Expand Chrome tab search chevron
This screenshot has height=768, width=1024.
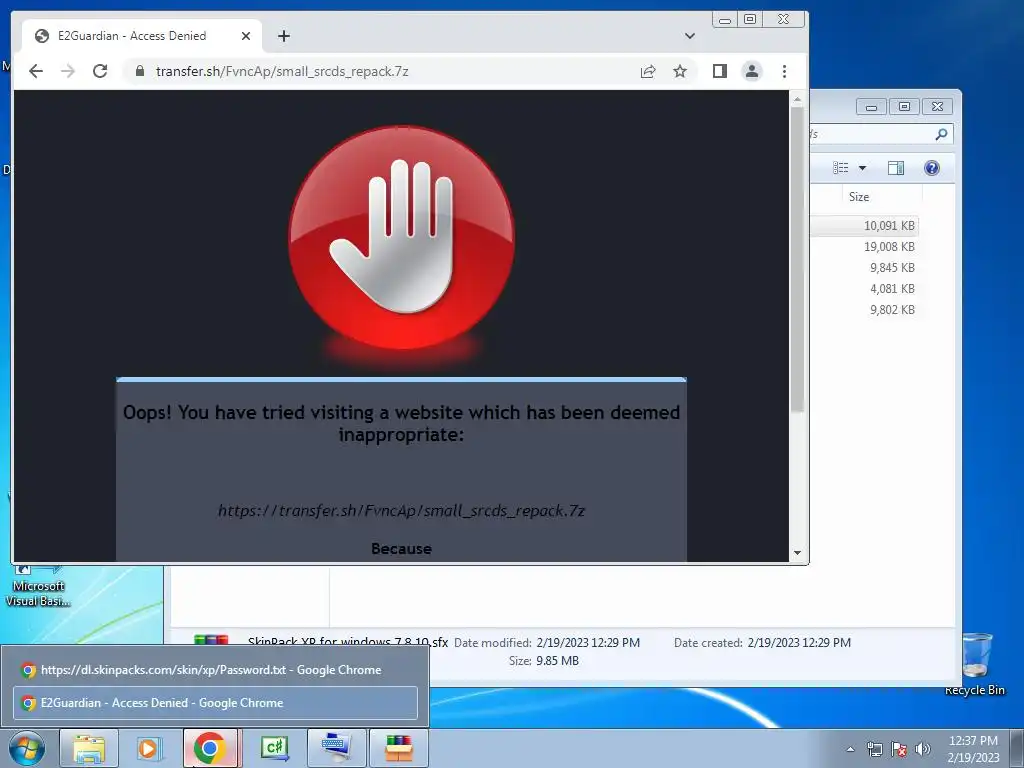[690, 36]
